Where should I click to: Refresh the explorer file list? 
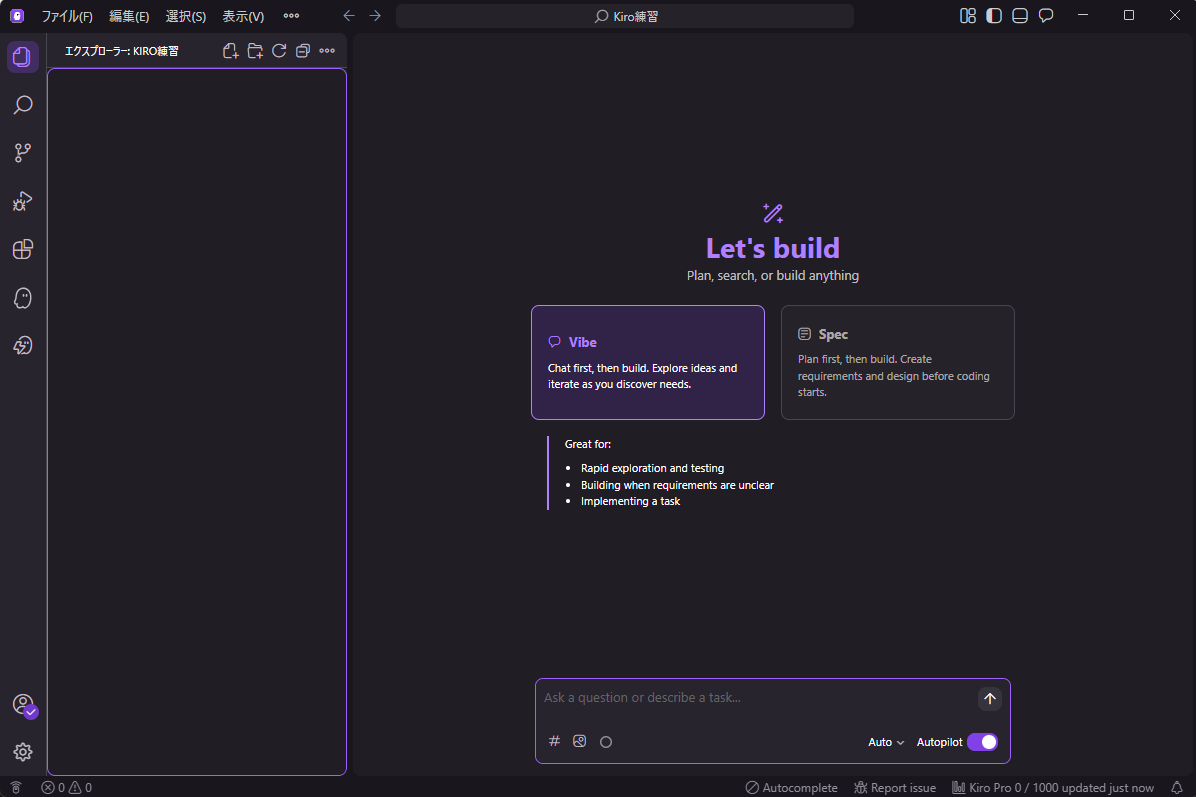[x=279, y=51]
